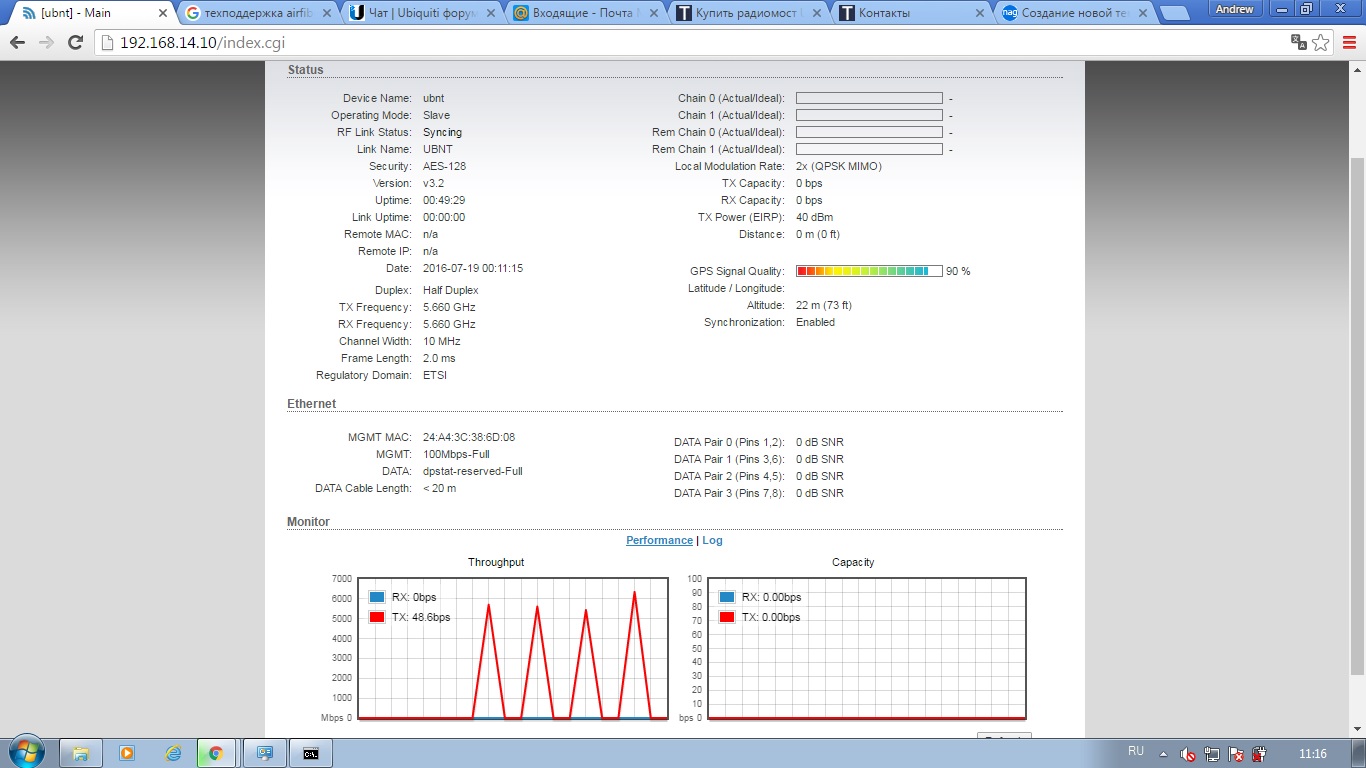Click the Capacity chart graph area

[x=867, y=648]
